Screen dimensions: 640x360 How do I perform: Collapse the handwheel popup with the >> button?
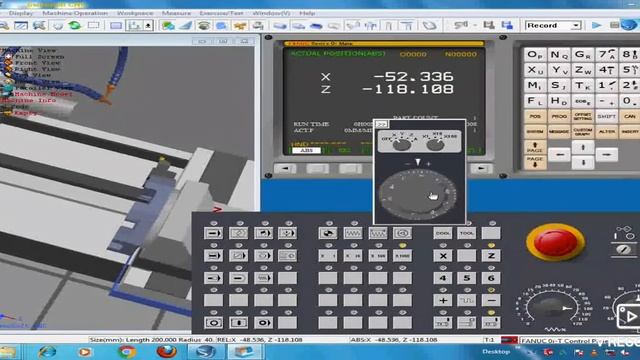(x=381, y=124)
